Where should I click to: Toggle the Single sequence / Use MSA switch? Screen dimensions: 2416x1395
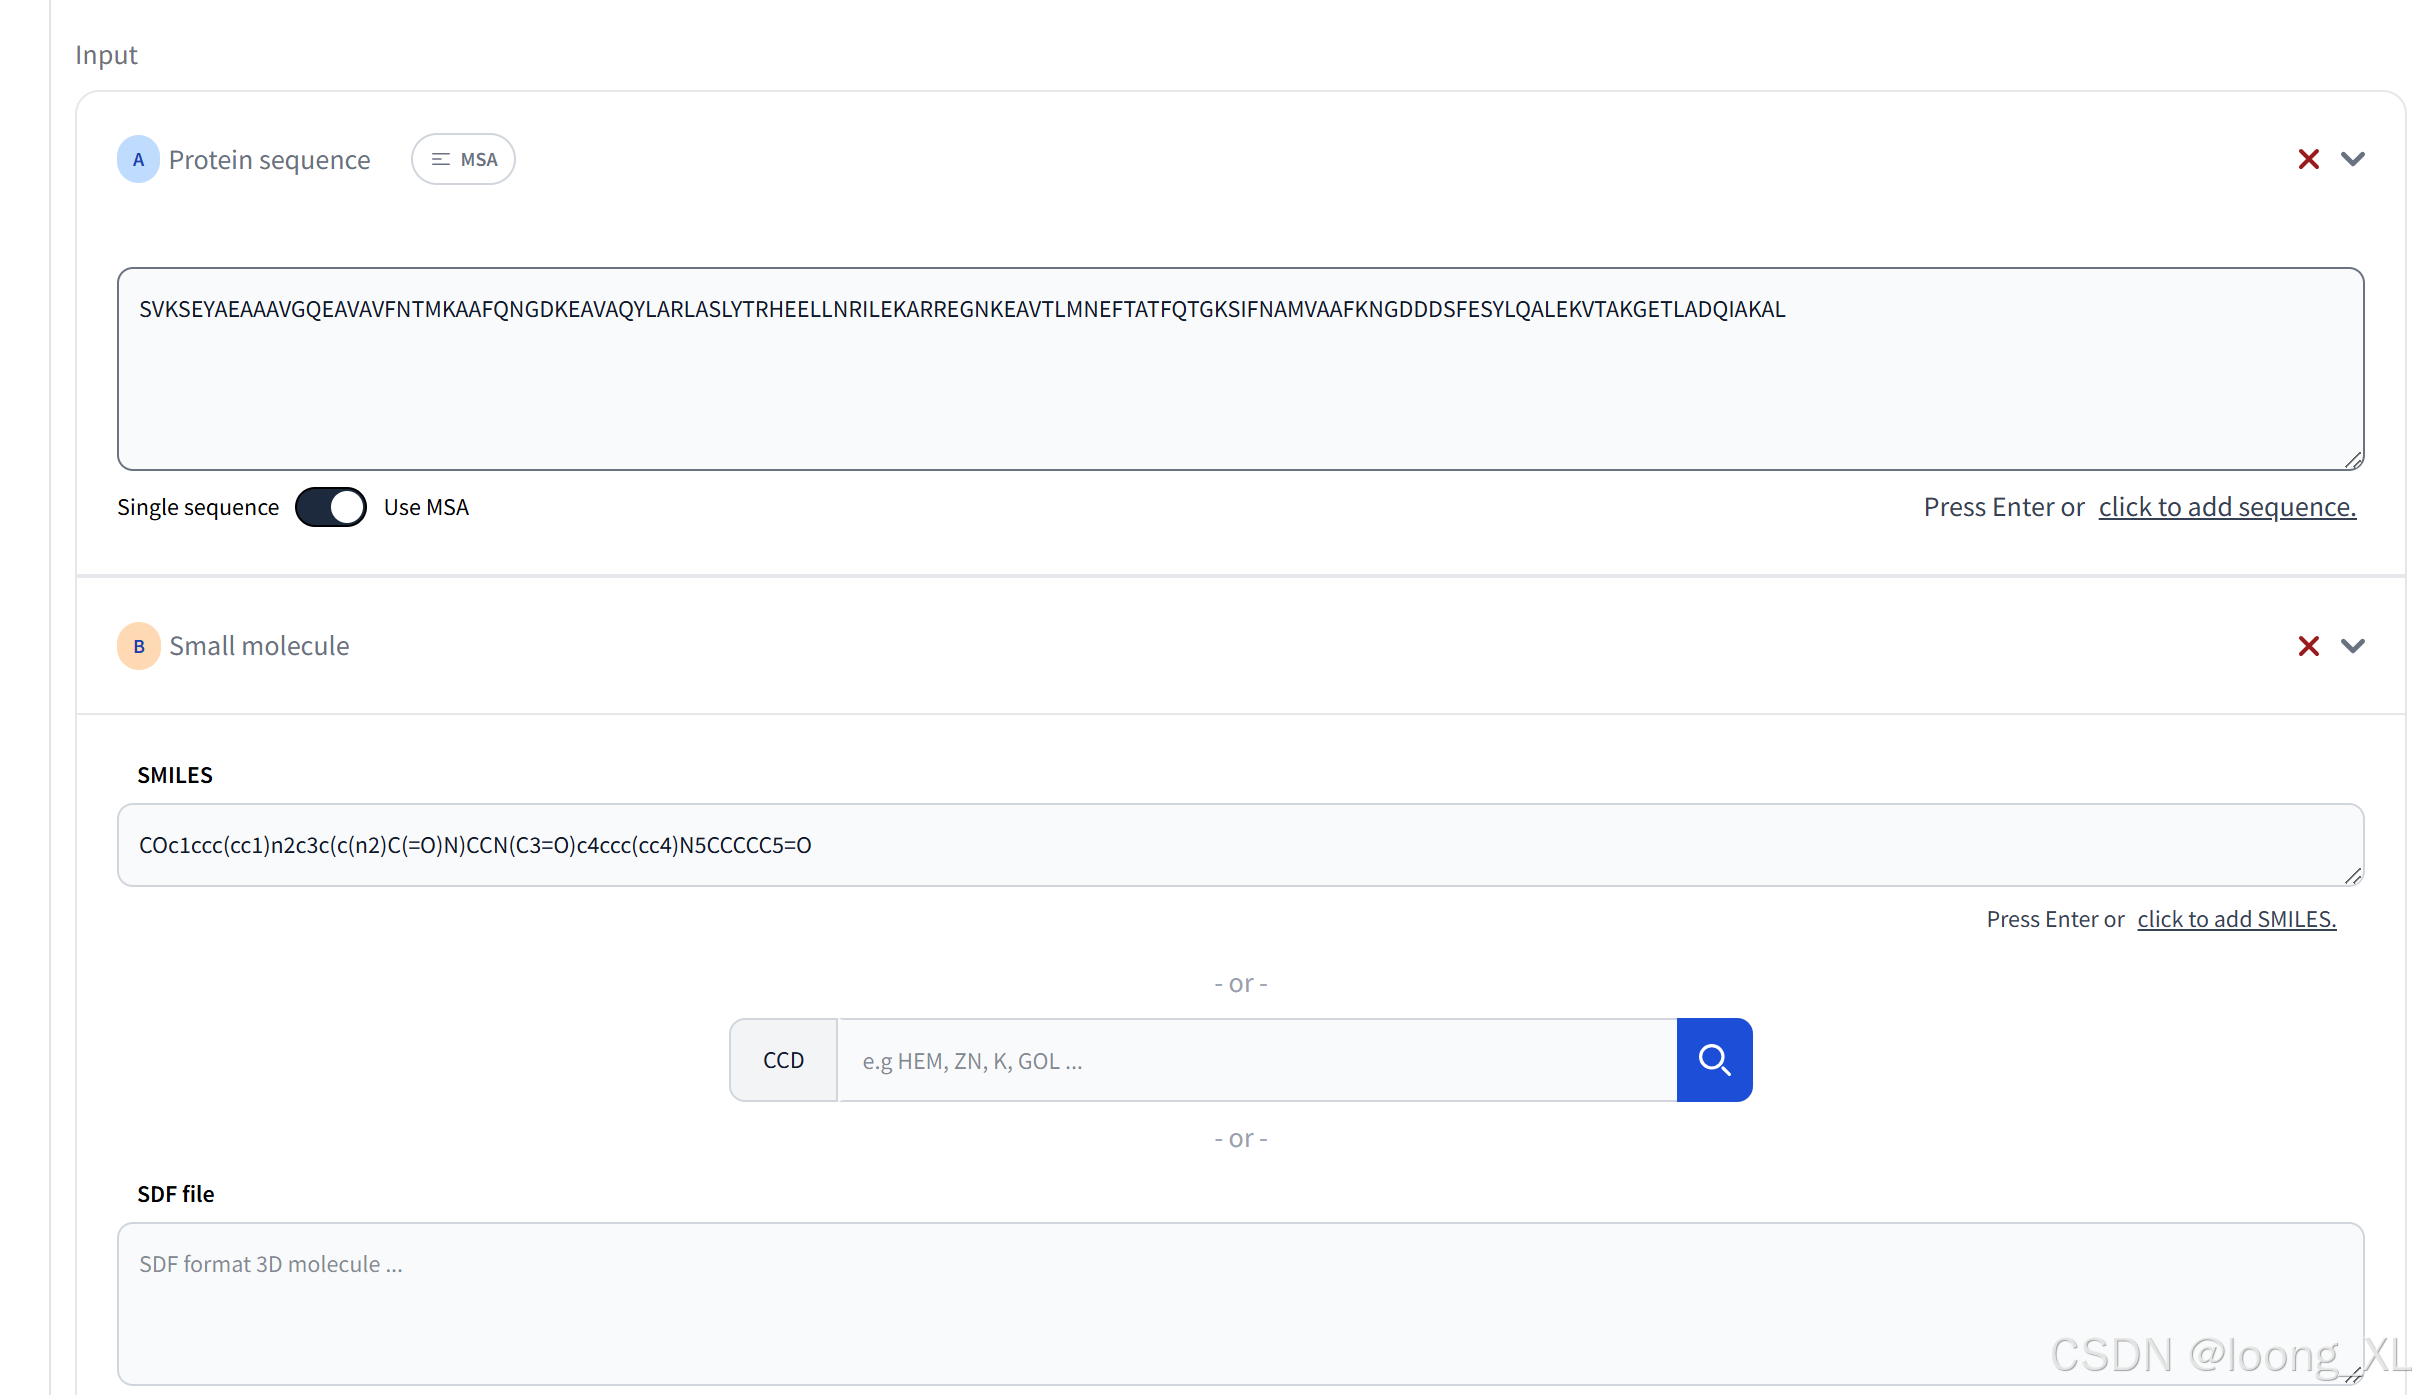[331, 507]
